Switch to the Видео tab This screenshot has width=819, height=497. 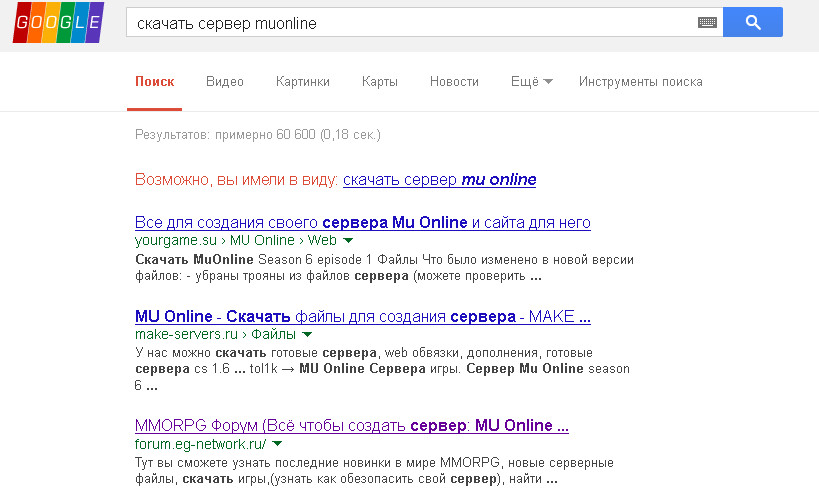[225, 82]
